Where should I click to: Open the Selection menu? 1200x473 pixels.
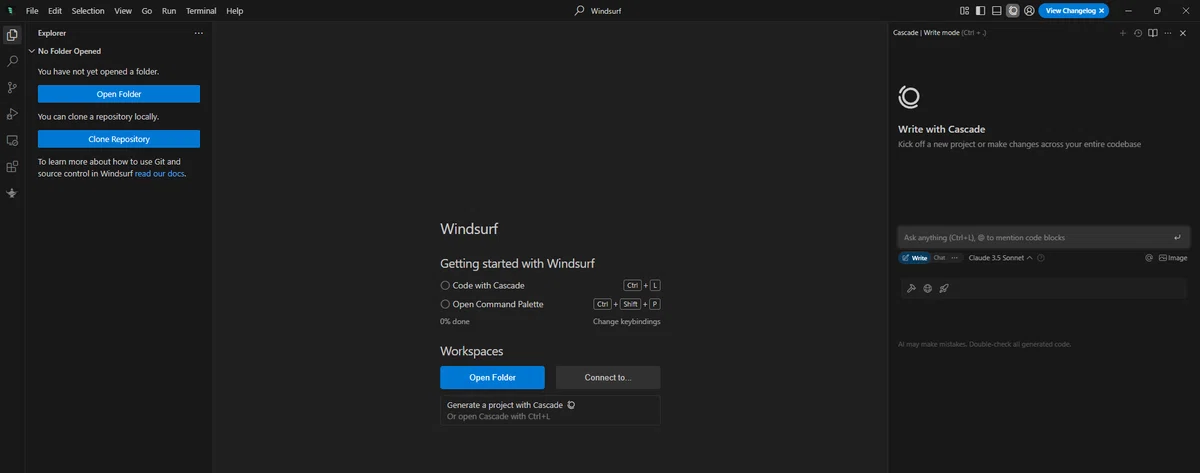(88, 10)
